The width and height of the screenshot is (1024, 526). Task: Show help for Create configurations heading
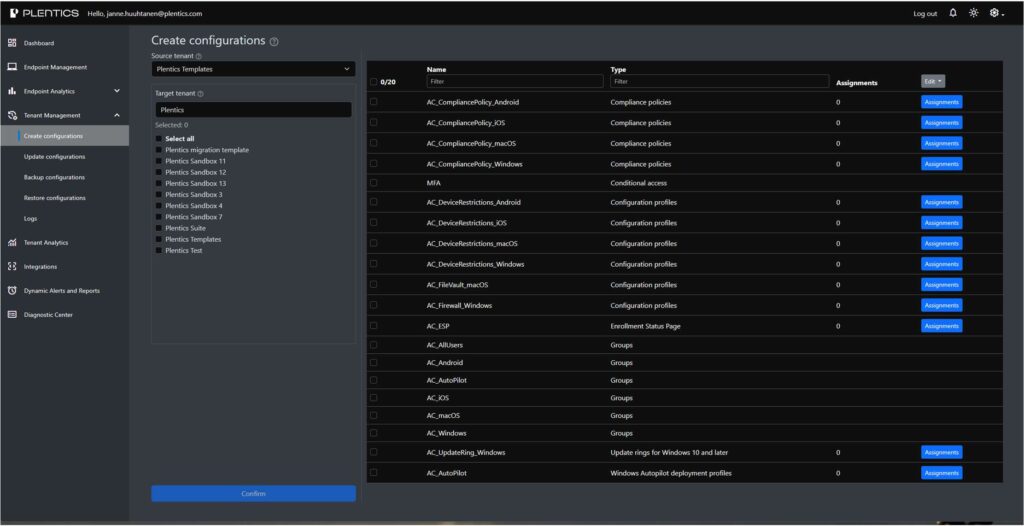(274, 42)
